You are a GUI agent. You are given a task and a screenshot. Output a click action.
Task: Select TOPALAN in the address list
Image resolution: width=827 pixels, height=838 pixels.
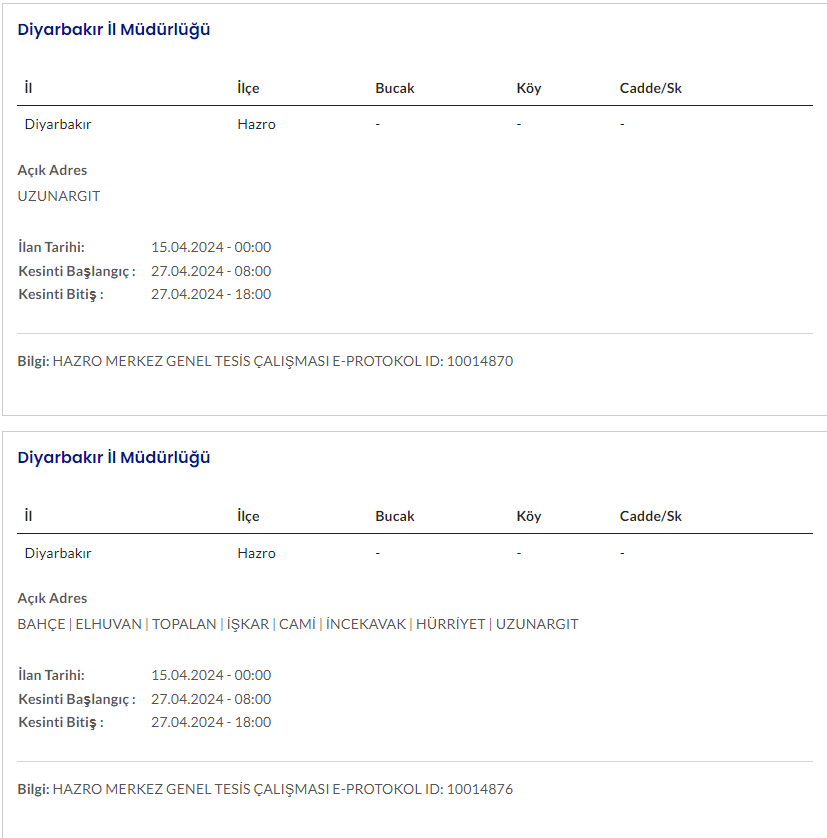184,624
